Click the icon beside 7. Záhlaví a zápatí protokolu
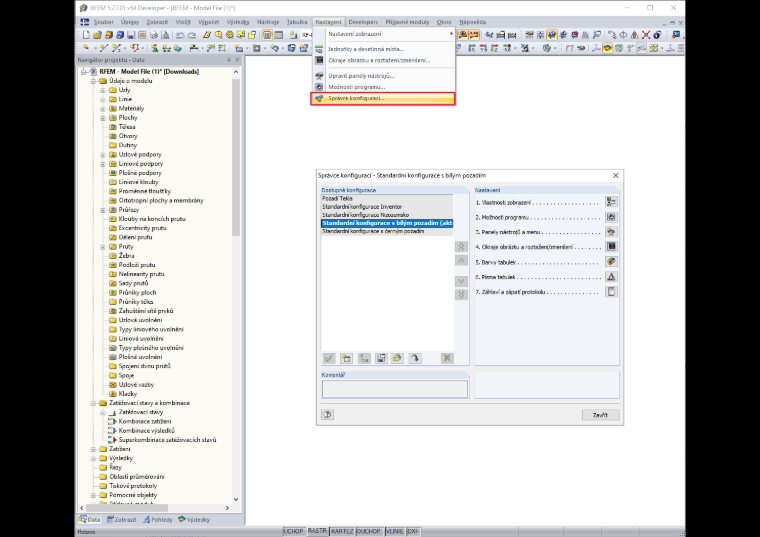 click(611, 291)
